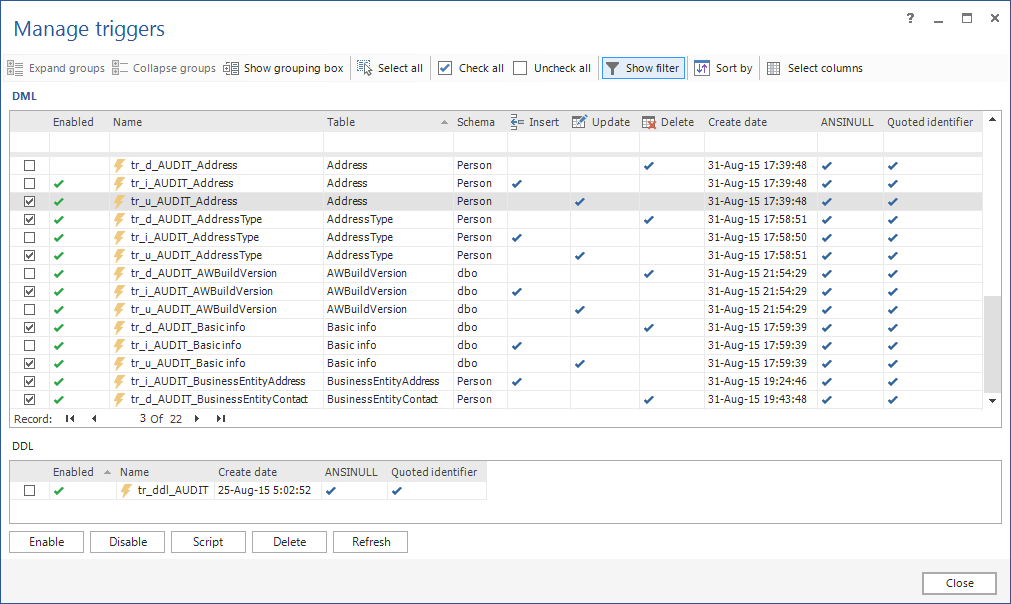Go to last record in navigator

(x=221, y=419)
